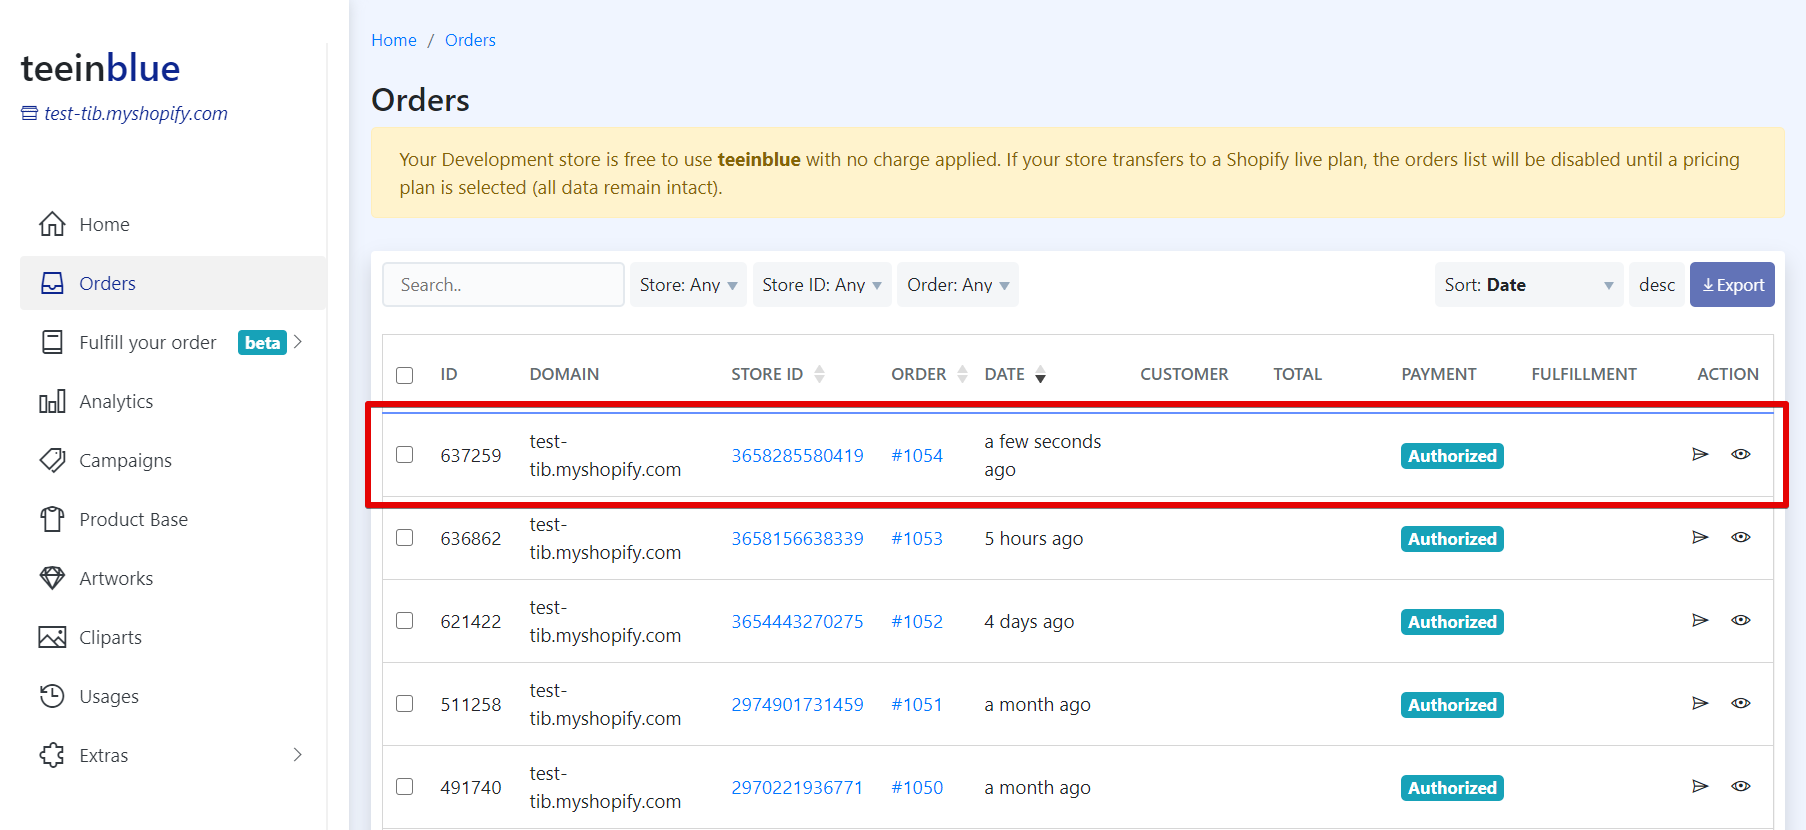Viewport: 1806px width, 830px height.
Task: Click the Orders inbox icon in sidebar
Action: 52,283
